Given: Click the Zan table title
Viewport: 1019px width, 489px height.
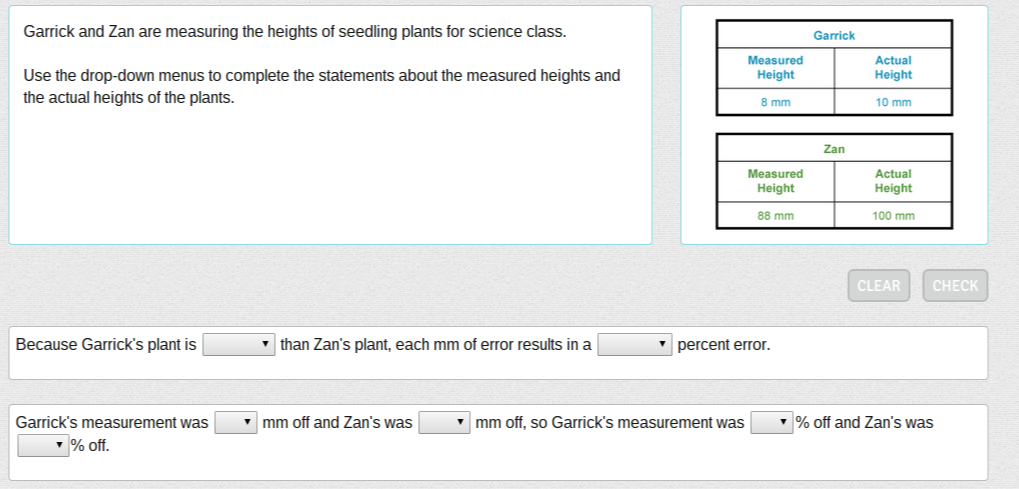Looking at the screenshot, I should tap(834, 149).
